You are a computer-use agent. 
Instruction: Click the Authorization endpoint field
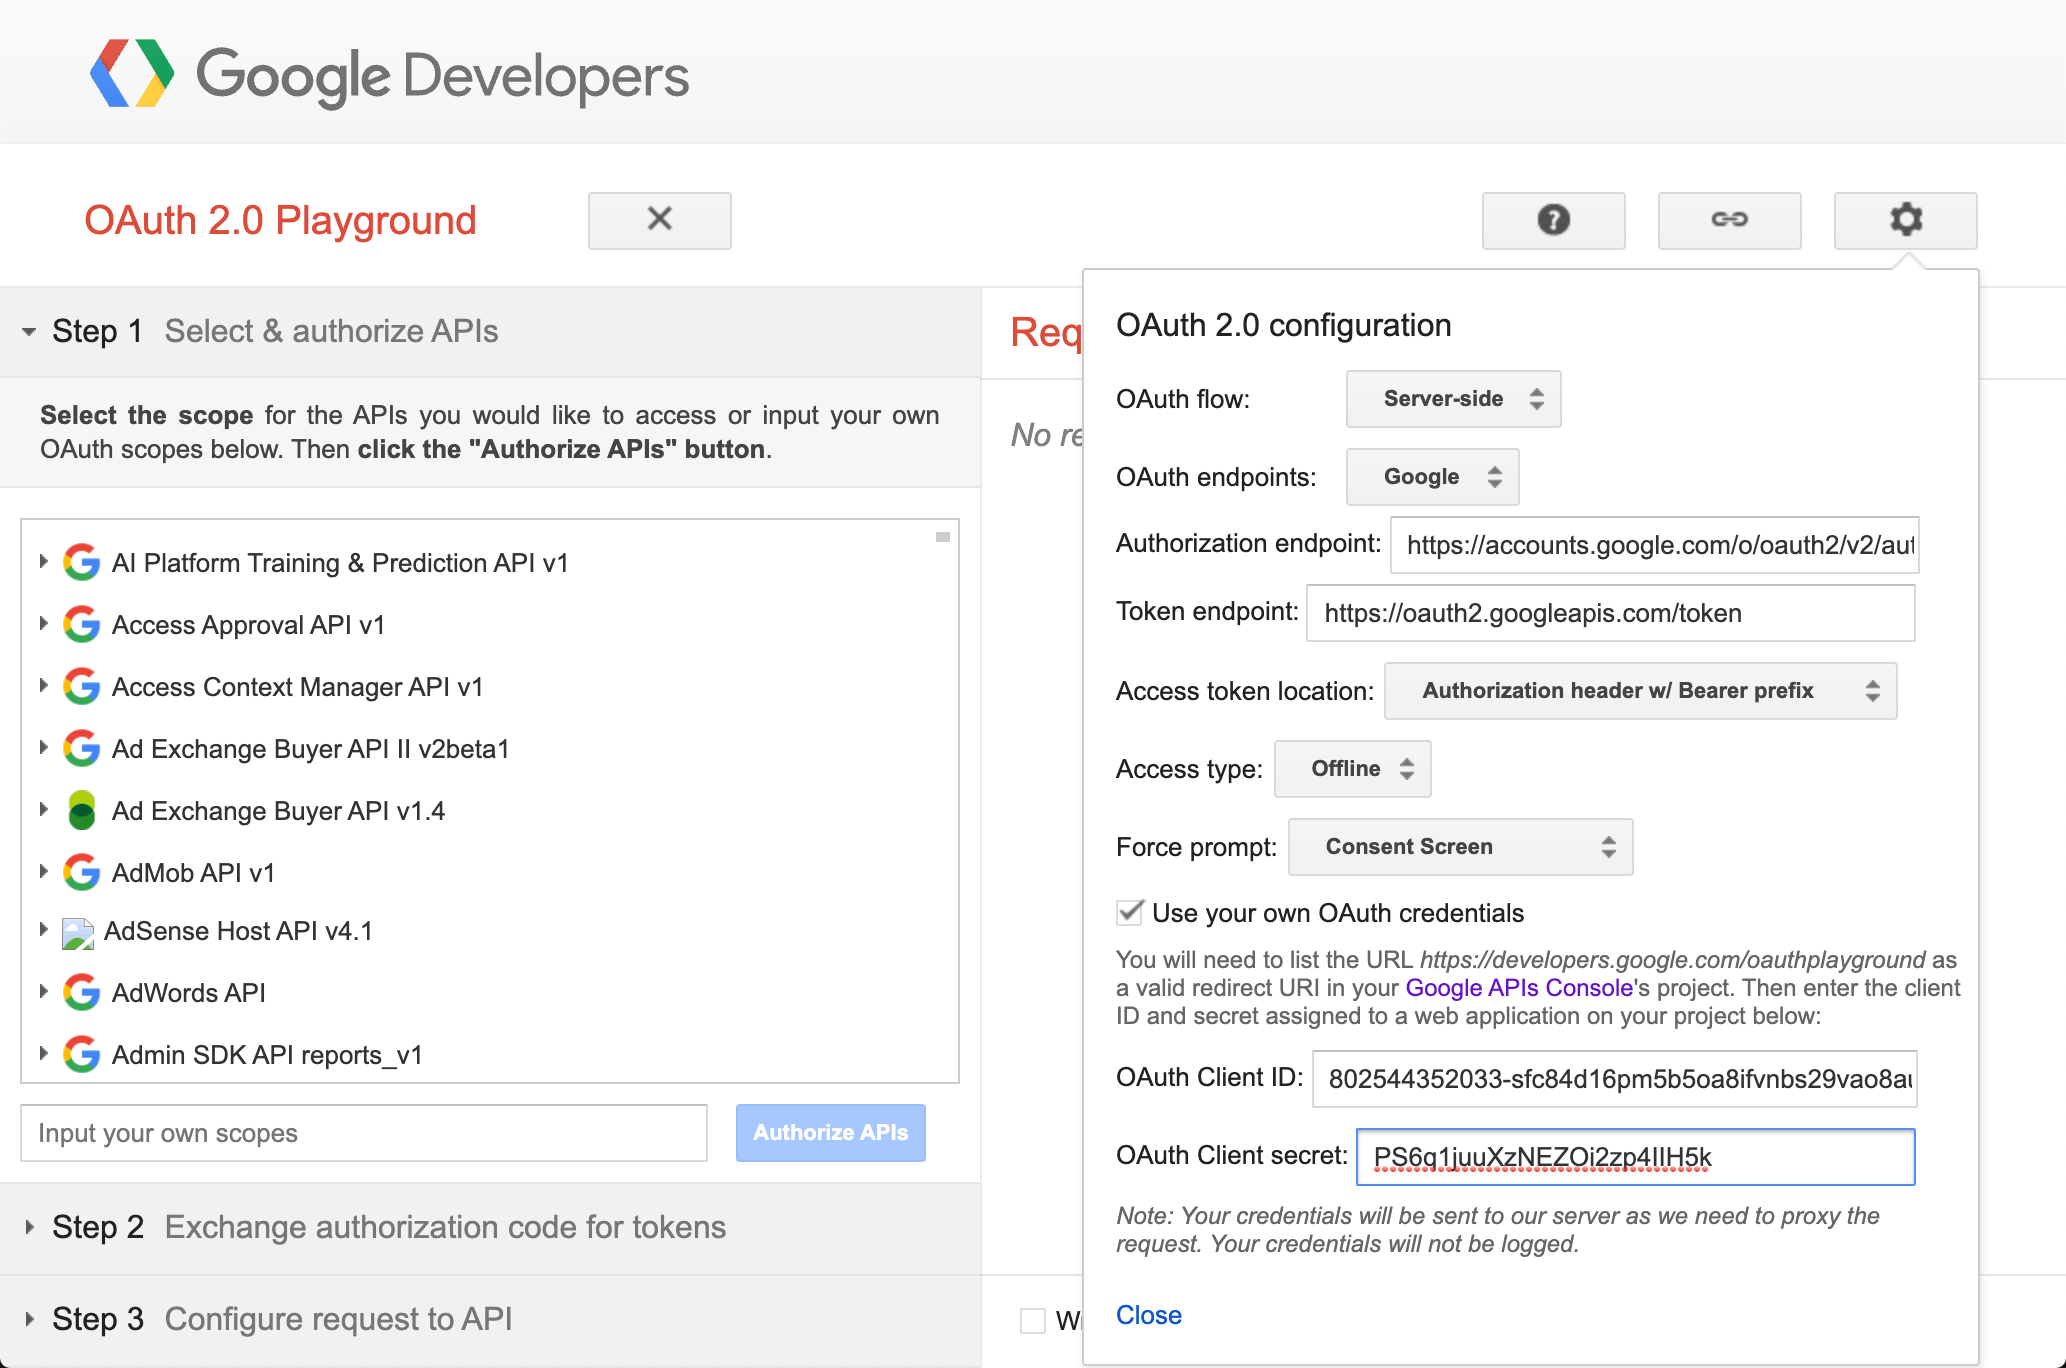[1654, 545]
